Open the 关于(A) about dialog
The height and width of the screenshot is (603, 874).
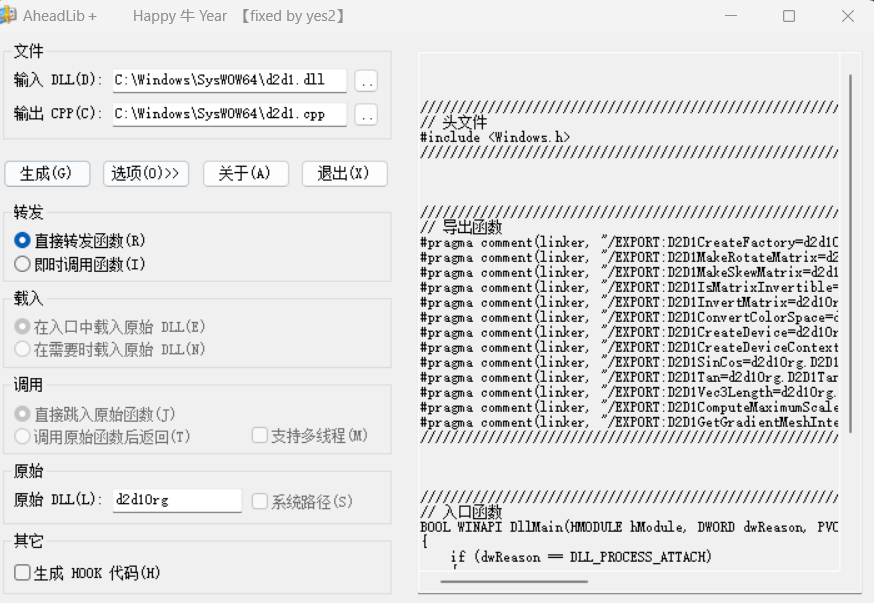pyautogui.click(x=245, y=174)
